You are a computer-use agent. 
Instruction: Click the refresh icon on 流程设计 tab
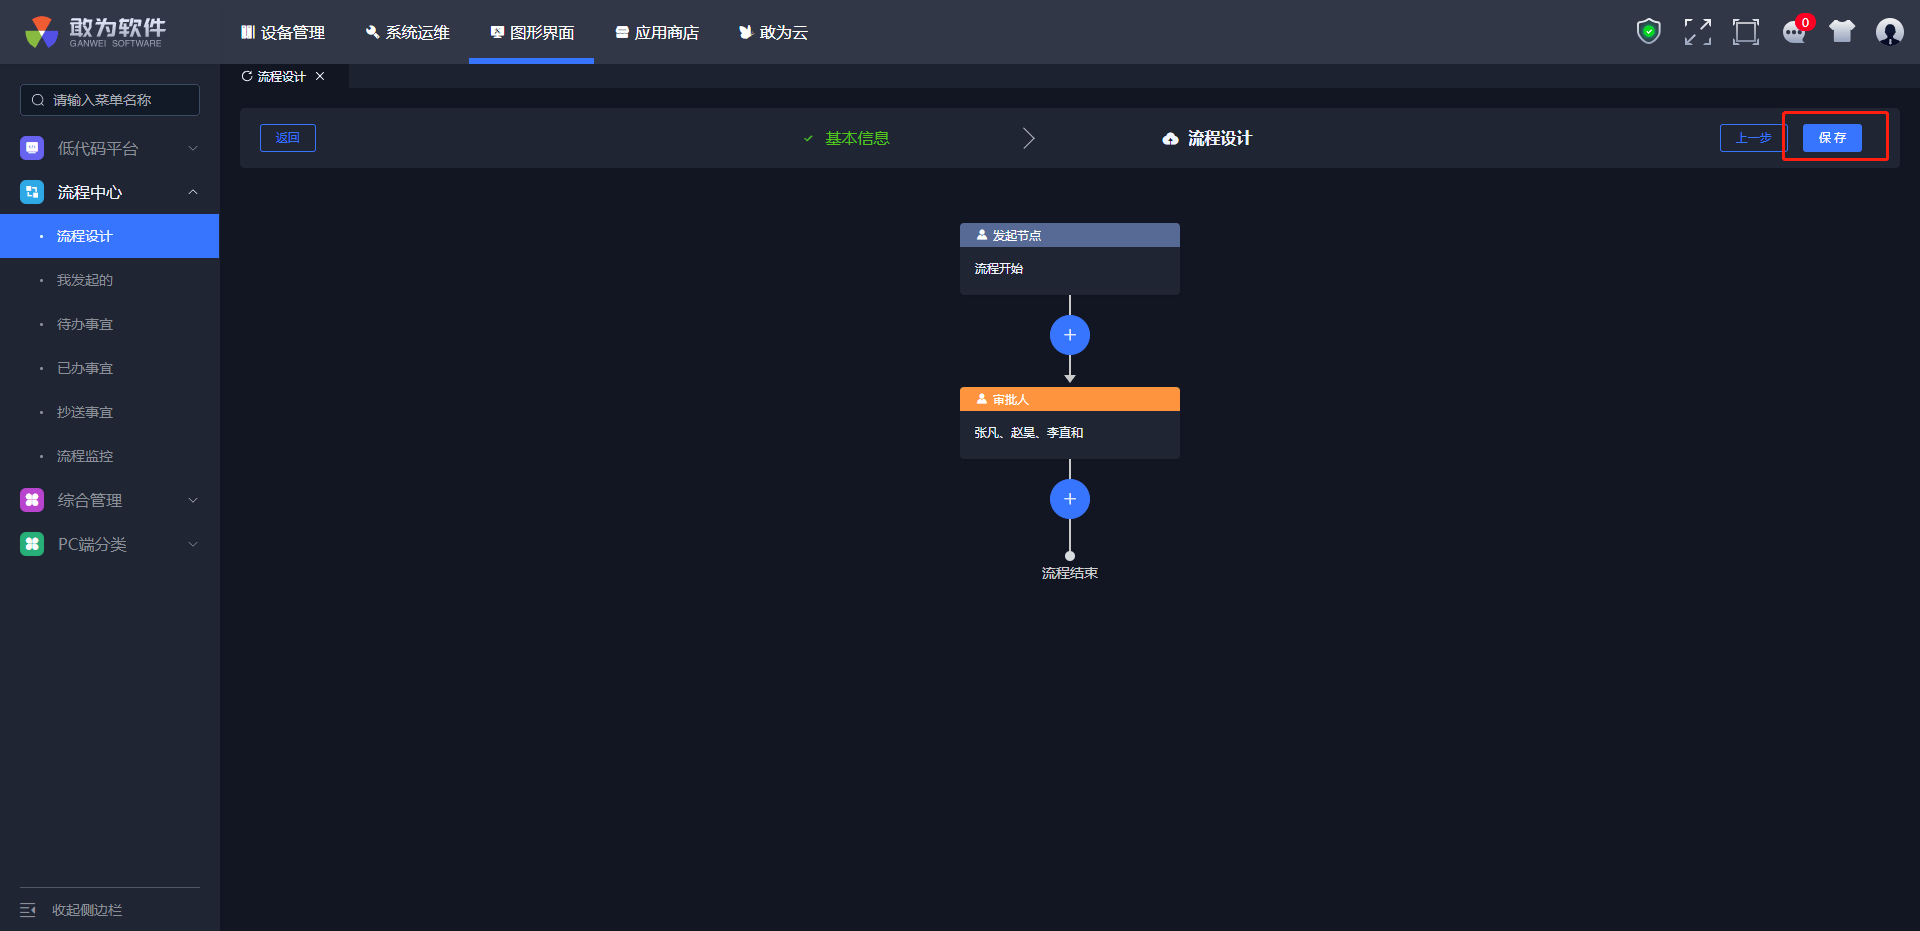[x=247, y=76]
